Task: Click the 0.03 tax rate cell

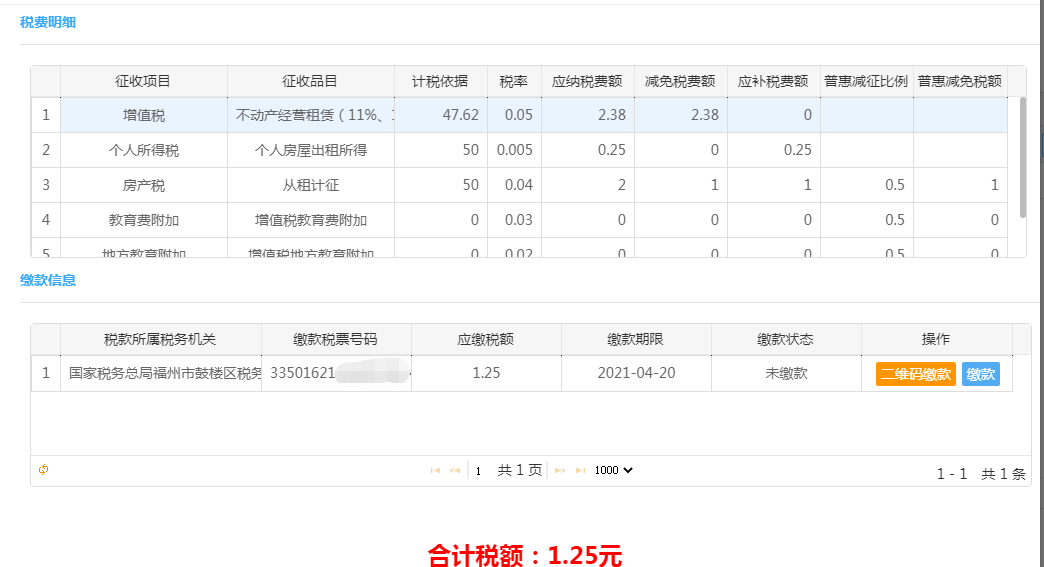Action: (x=514, y=220)
